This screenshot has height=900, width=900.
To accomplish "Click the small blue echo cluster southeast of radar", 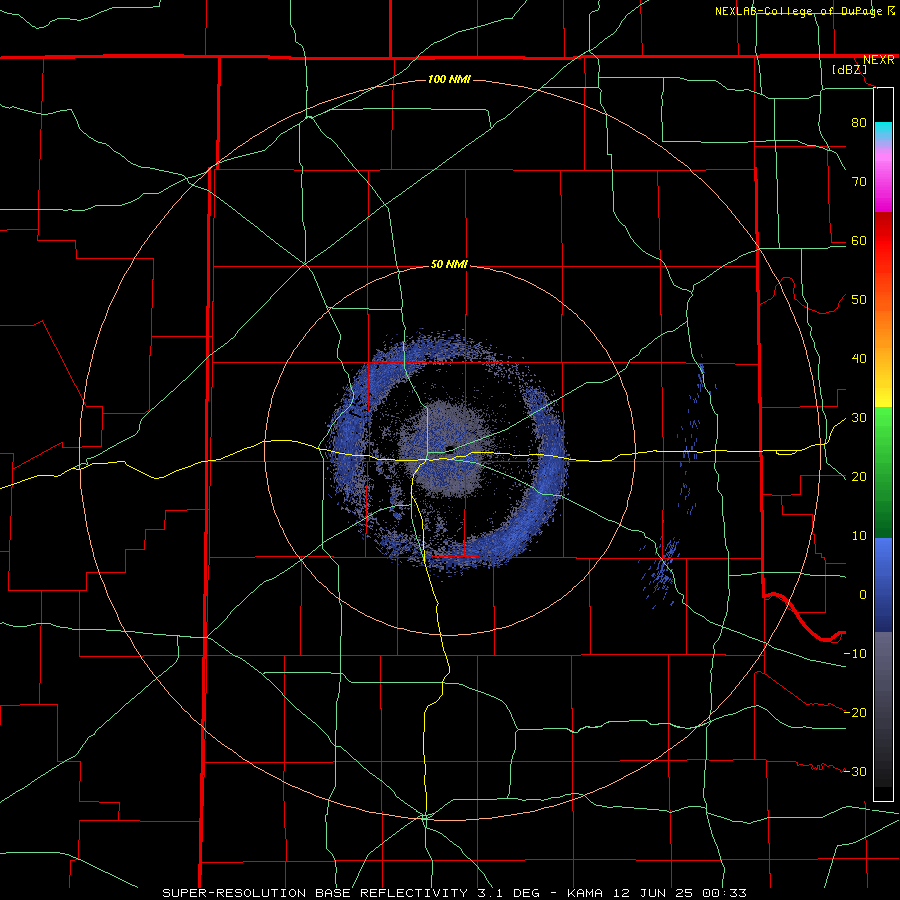I will pos(661,572).
